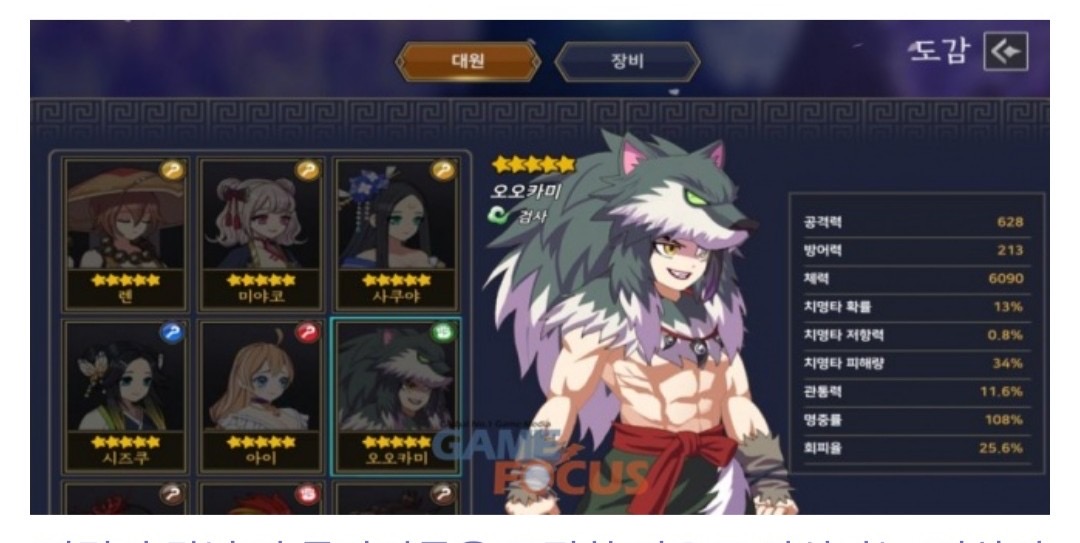Click the 회피율 stat row
The width and height of the screenshot is (1080, 543).
[x=913, y=448]
